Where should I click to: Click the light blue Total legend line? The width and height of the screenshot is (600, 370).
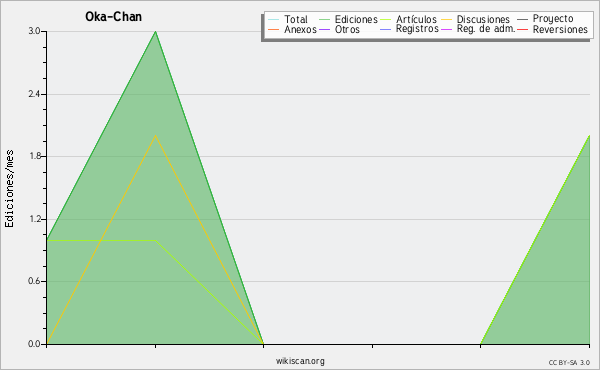(x=274, y=20)
